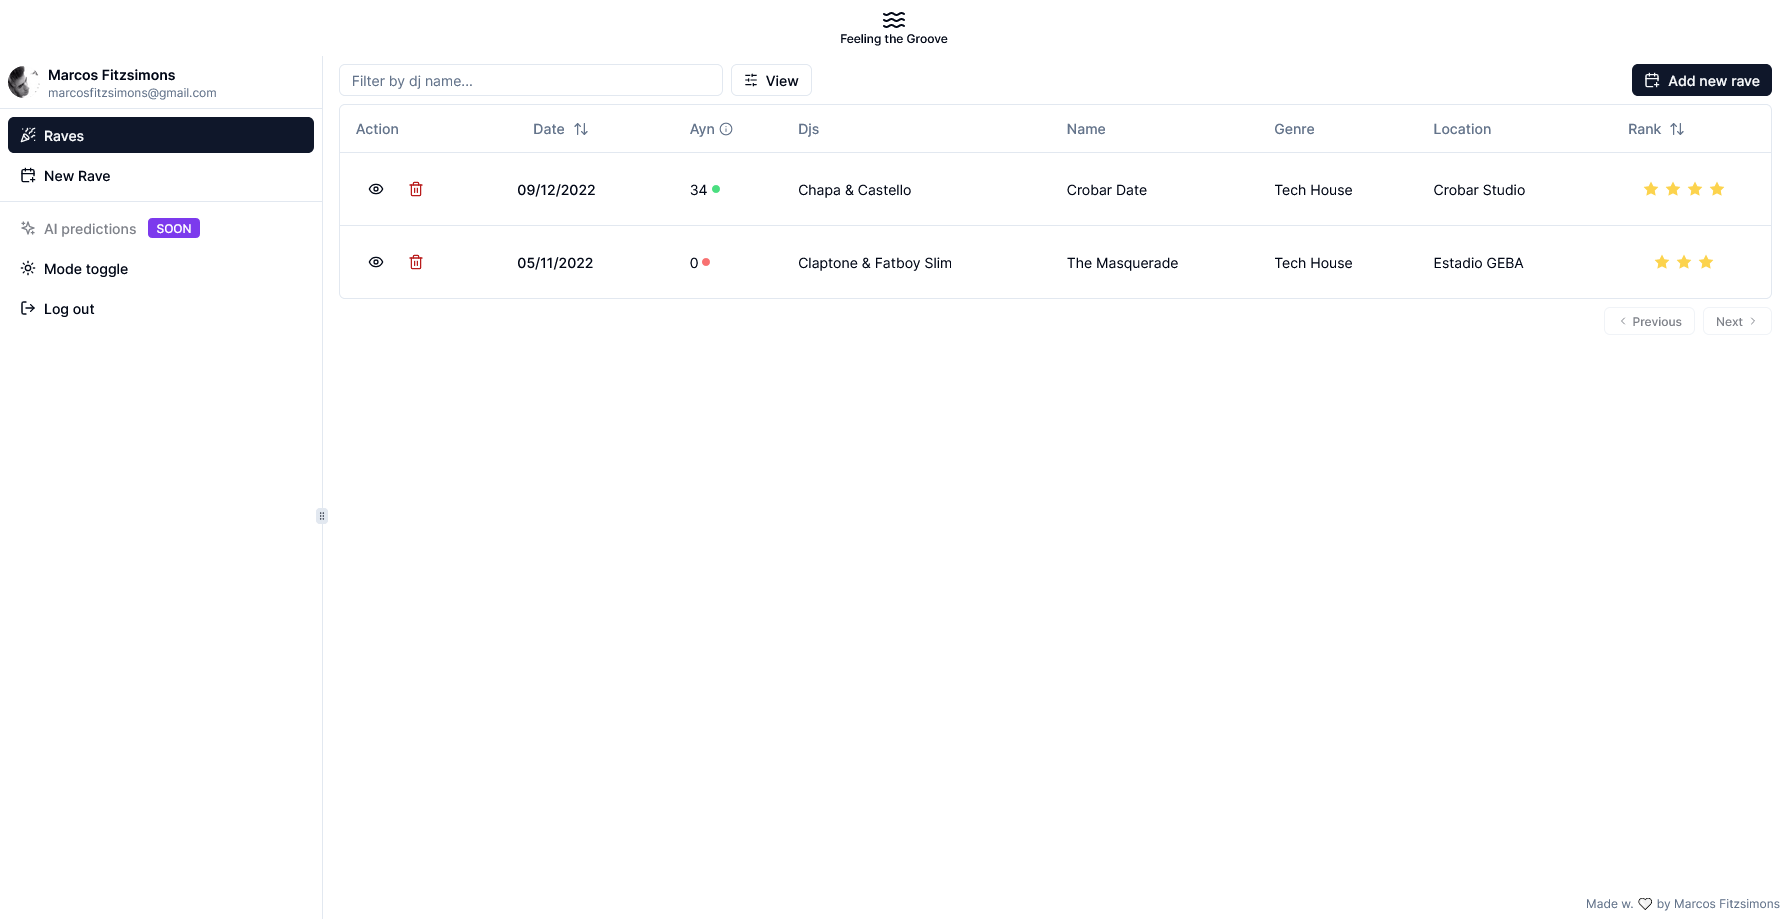Go to the Previous page
Screen dimensions: 1788x919
pyautogui.click(x=1649, y=321)
